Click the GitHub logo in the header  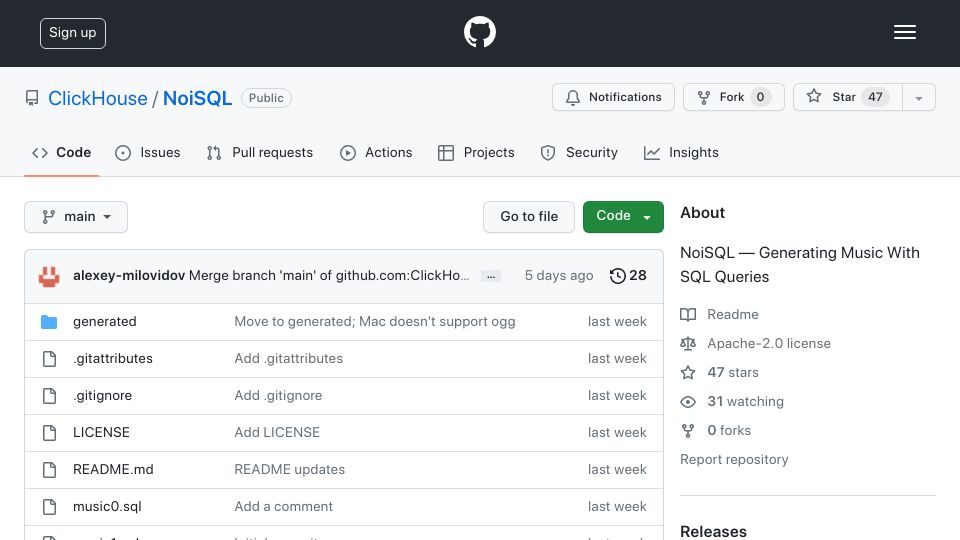(479, 32)
